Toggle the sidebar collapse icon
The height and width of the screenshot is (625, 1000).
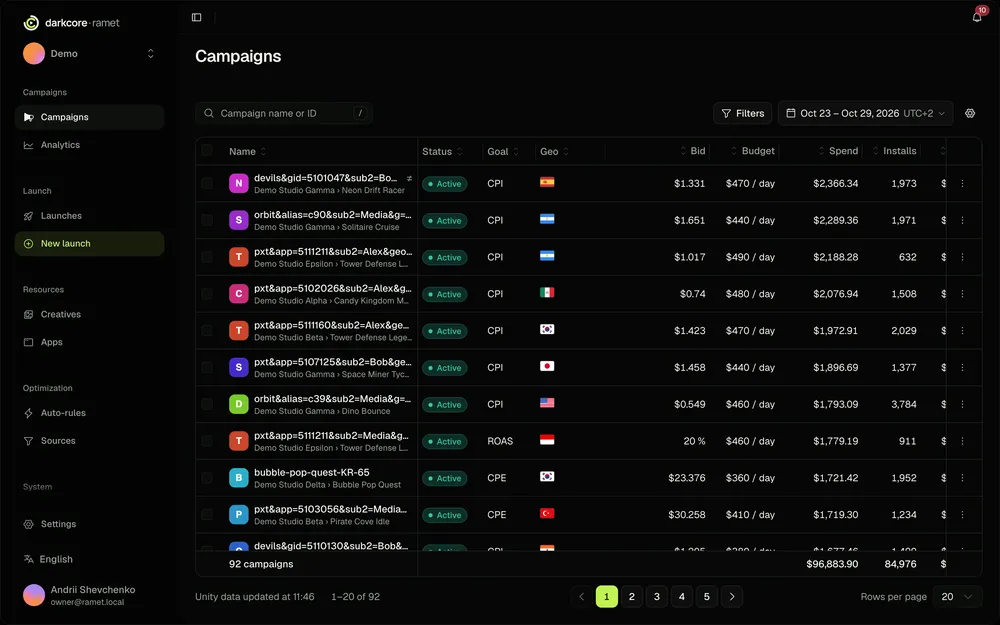click(196, 17)
